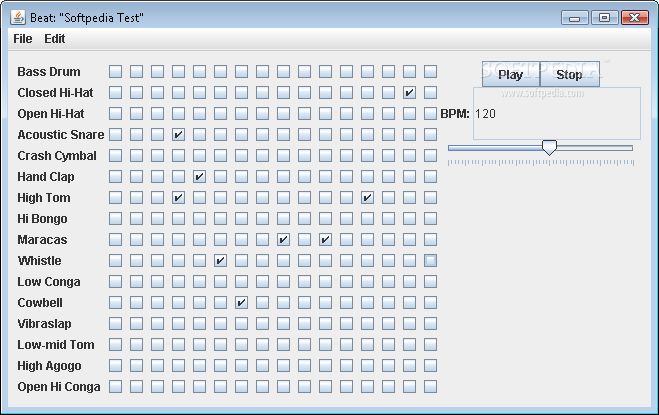
Task: Tick the first Open Hi Conga checkbox
Action: (115, 387)
